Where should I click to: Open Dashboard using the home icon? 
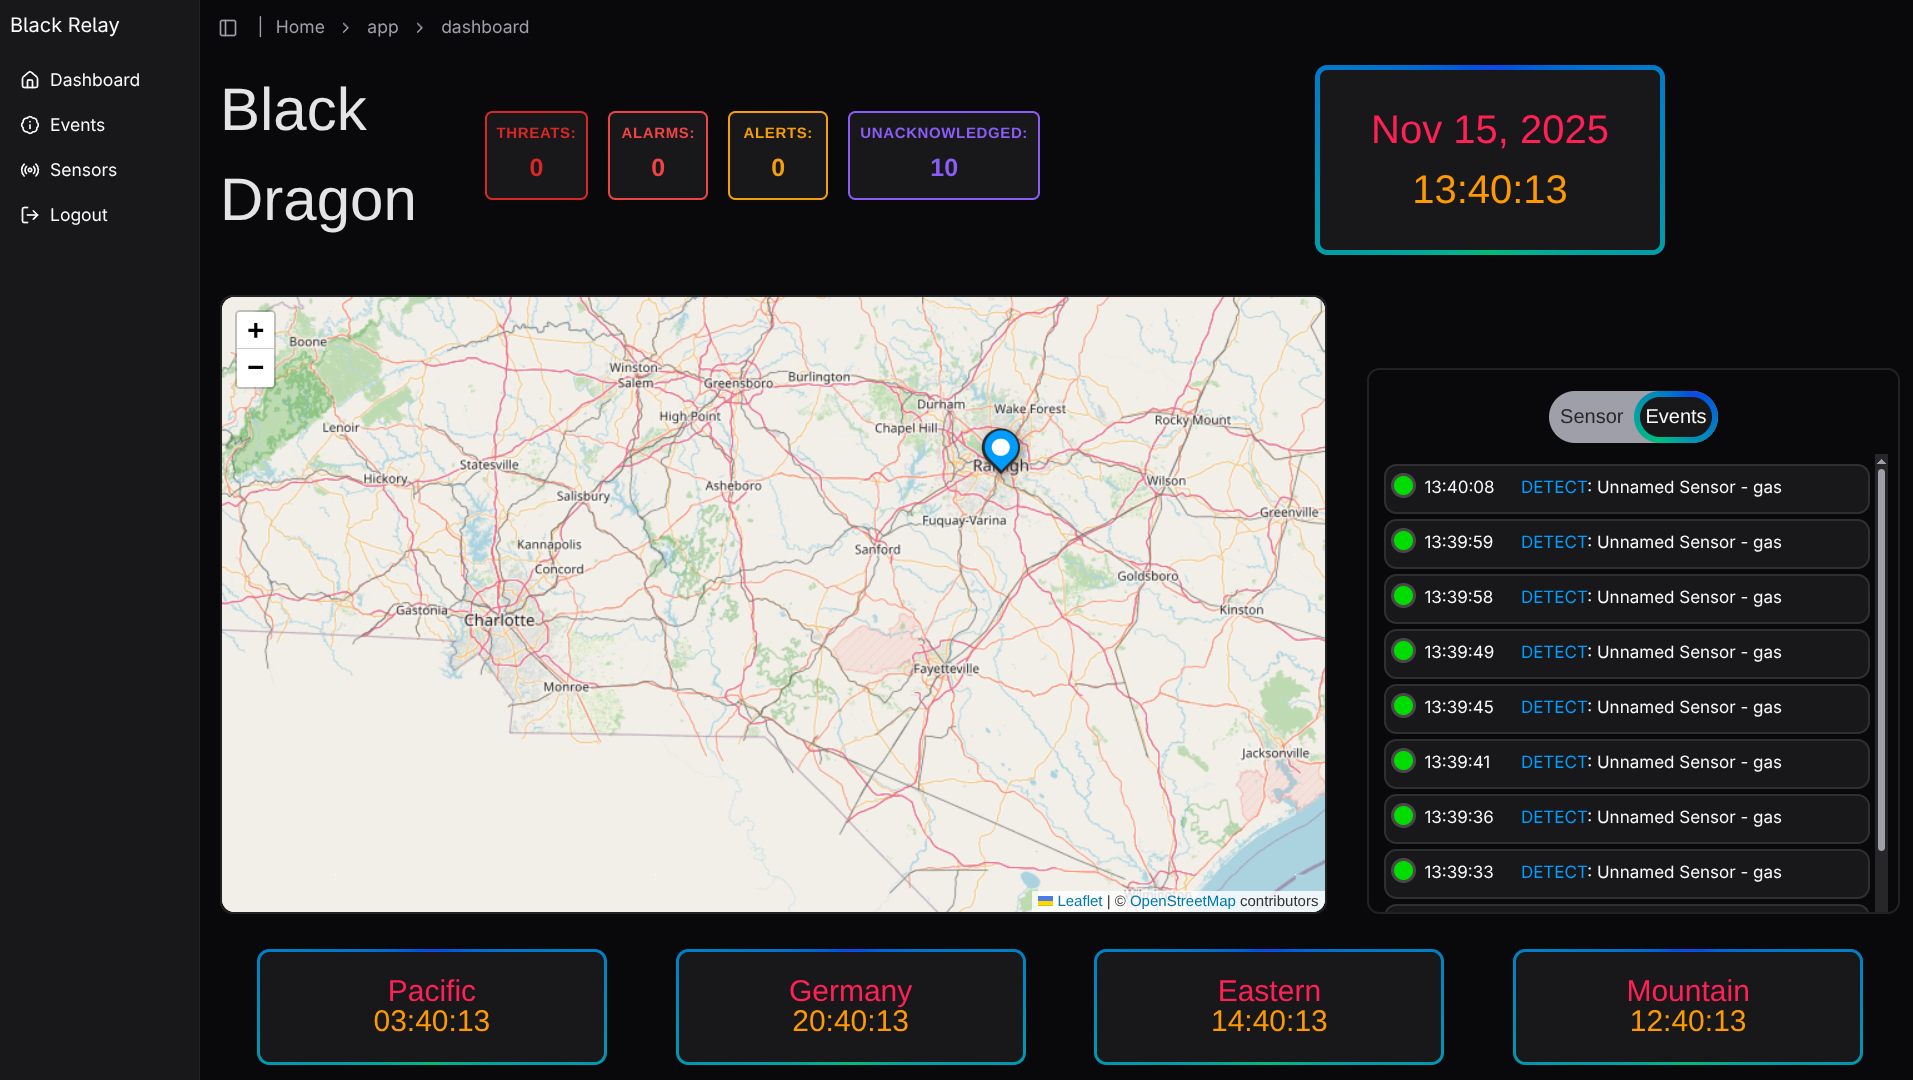pos(30,80)
